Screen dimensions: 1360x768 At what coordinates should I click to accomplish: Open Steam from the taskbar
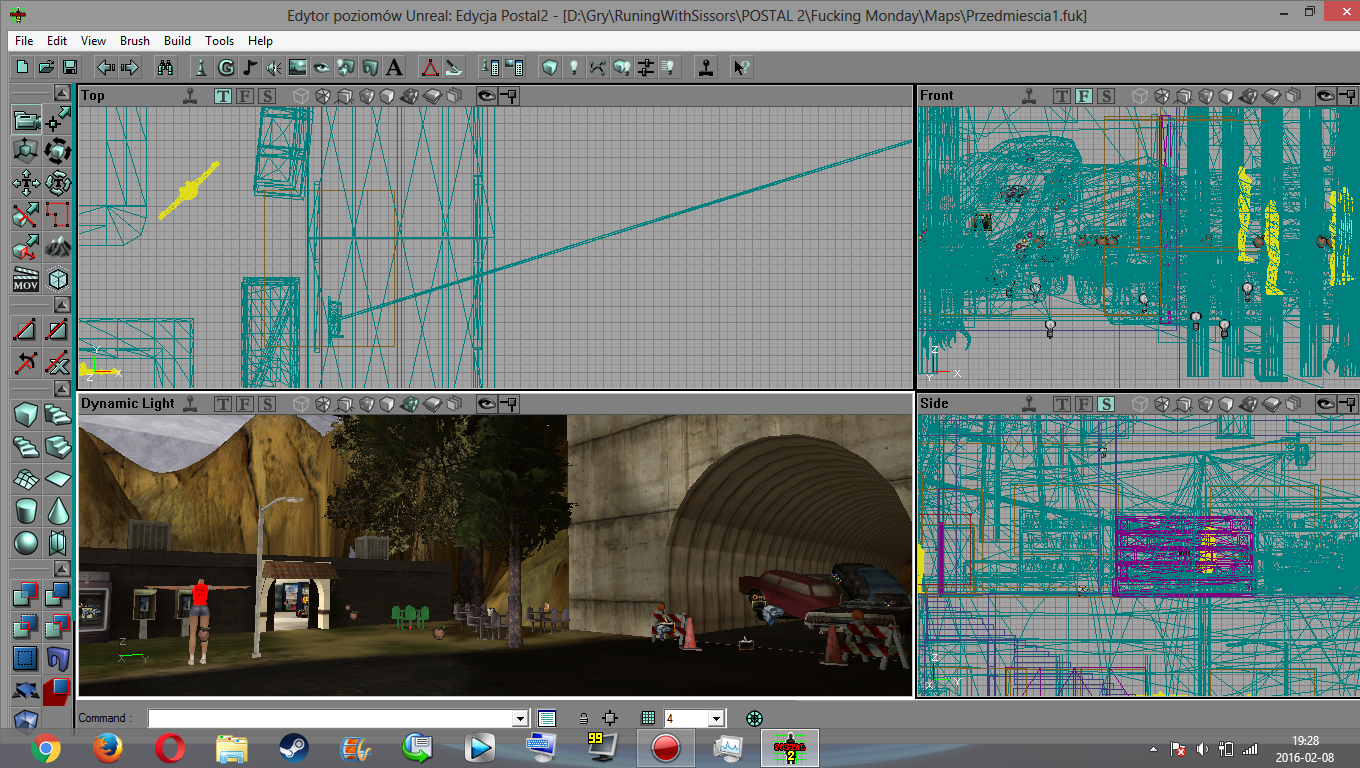[293, 747]
